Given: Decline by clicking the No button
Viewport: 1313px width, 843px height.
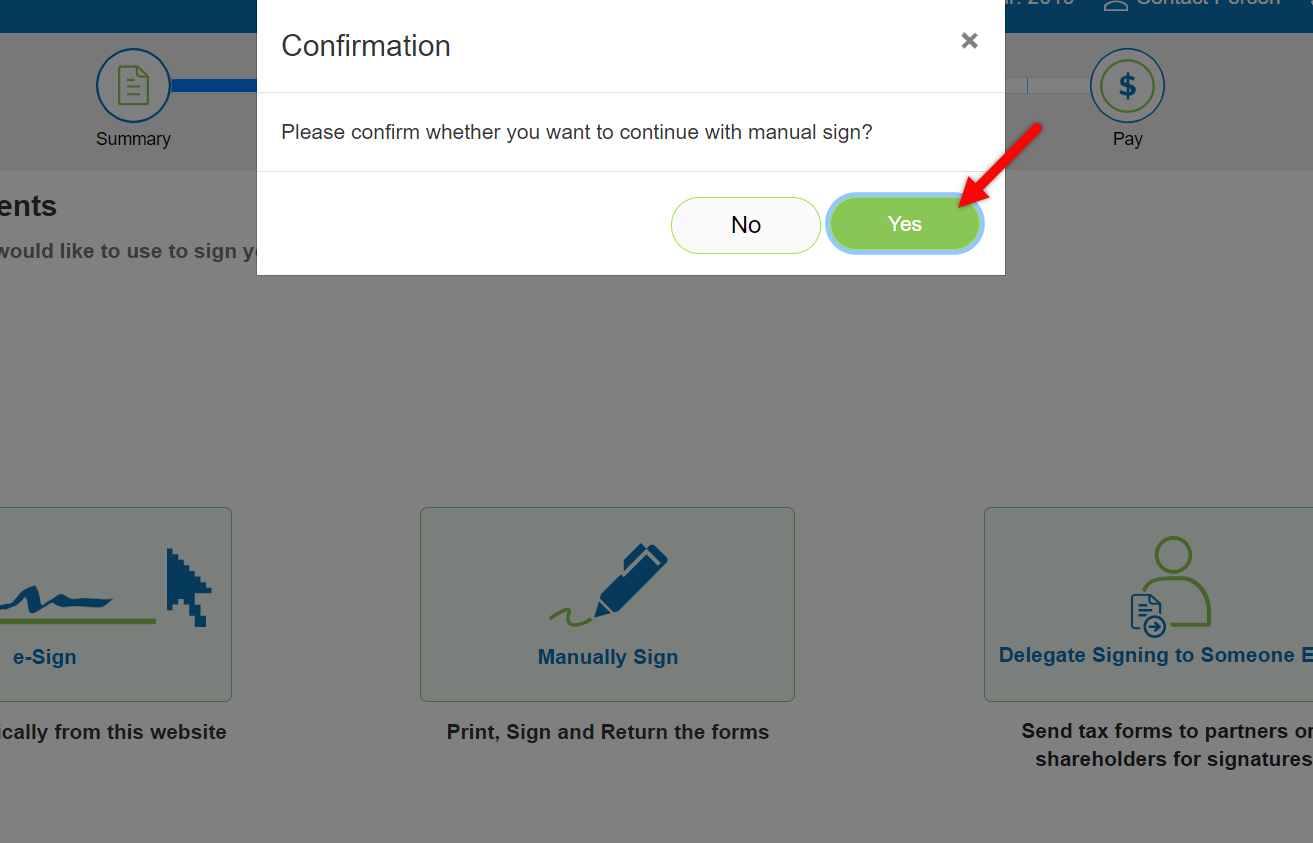Looking at the screenshot, I should 746,225.
